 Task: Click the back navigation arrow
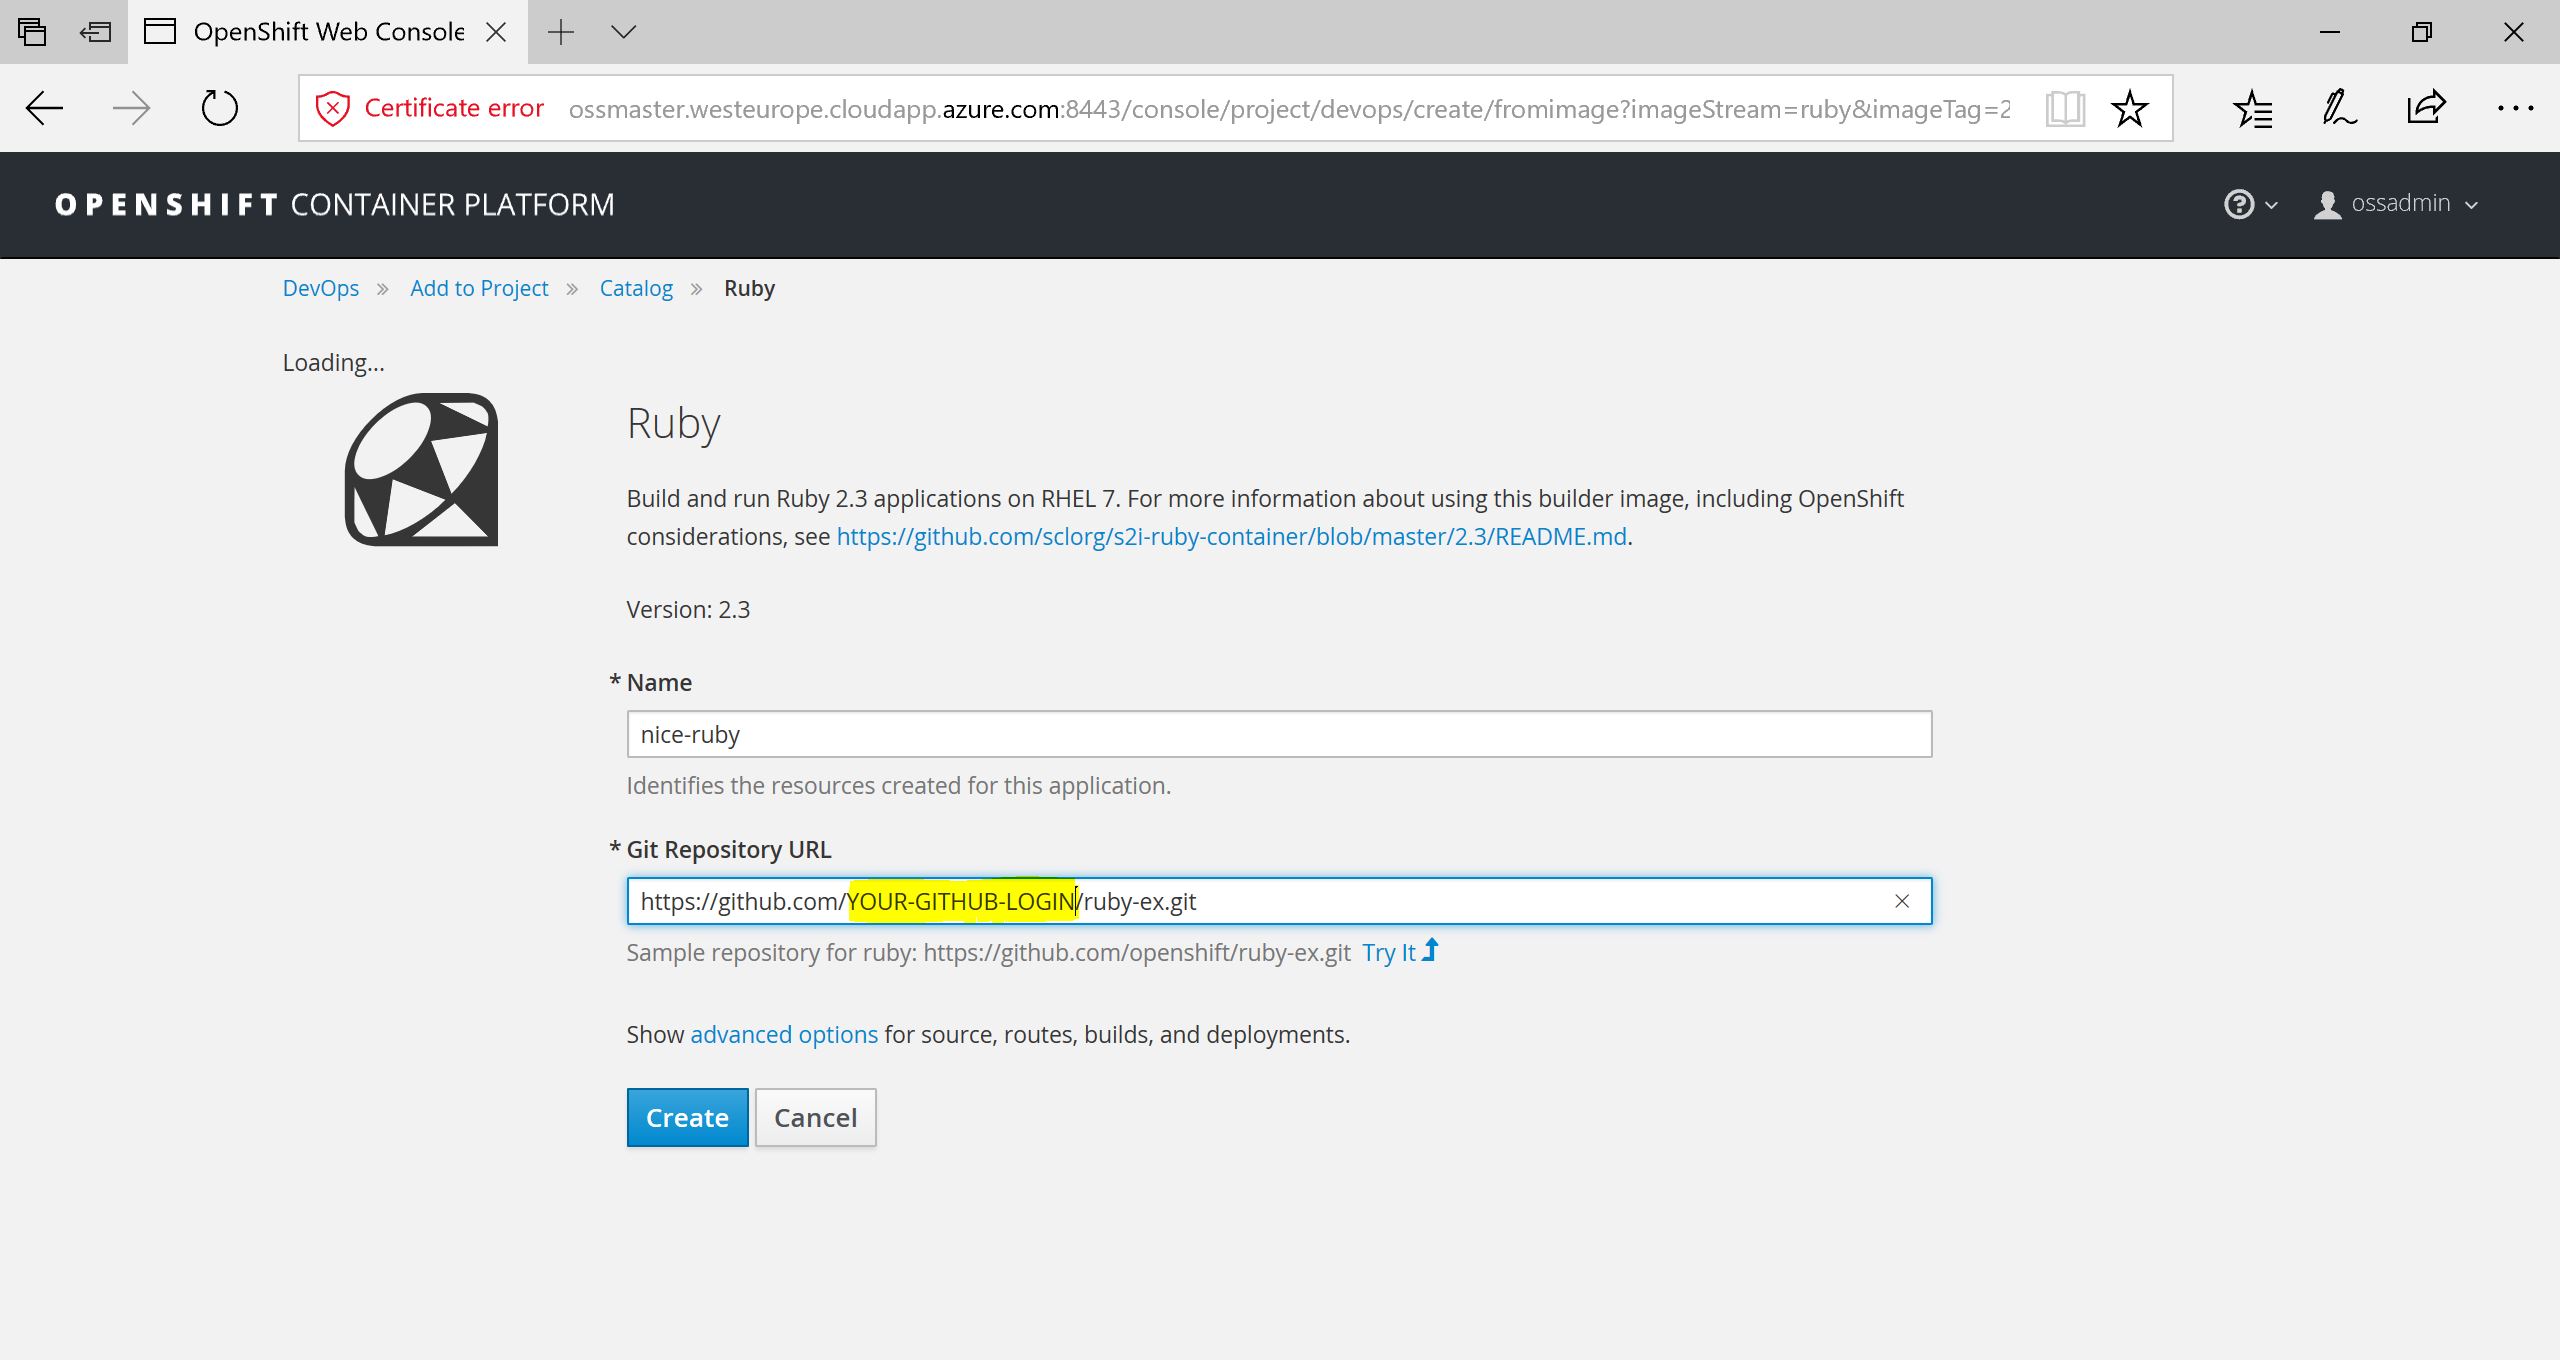point(44,108)
